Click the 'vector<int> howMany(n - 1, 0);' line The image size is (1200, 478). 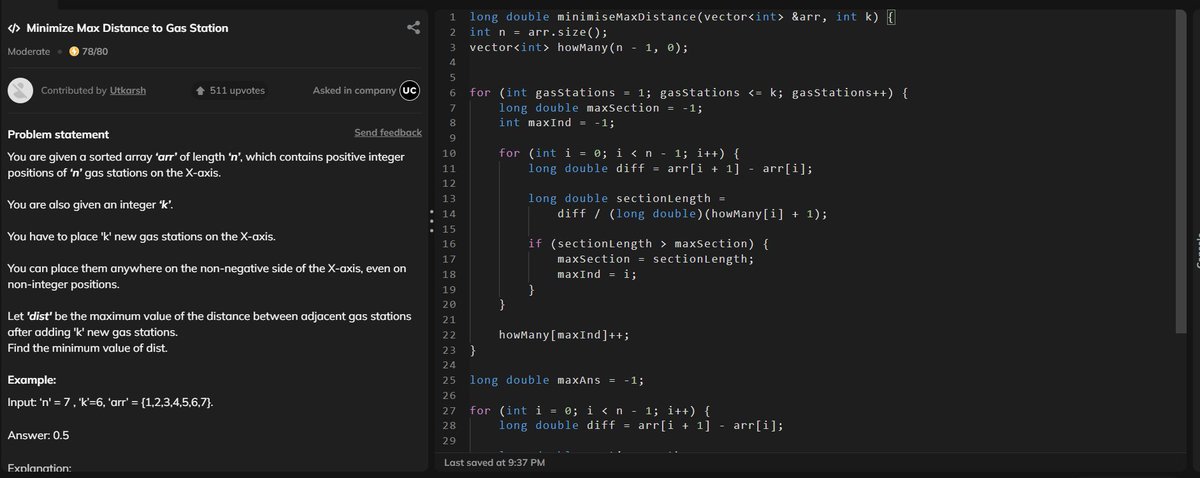(x=579, y=47)
